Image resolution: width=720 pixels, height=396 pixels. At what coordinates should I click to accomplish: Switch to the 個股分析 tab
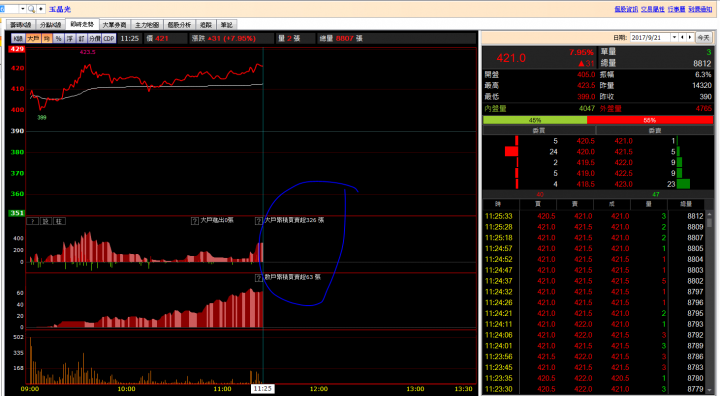coord(179,25)
